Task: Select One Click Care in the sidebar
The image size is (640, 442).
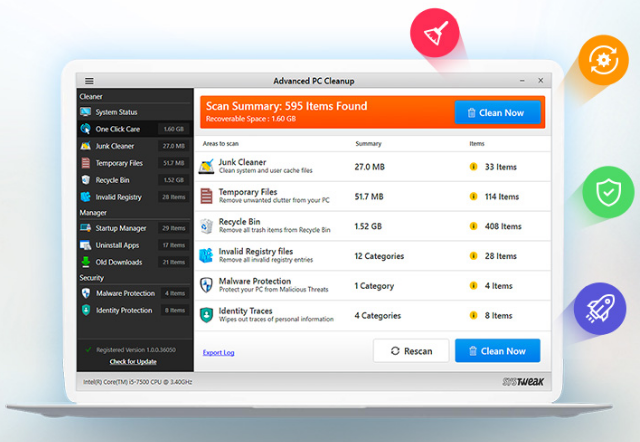Action: click(x=135, y=129)
